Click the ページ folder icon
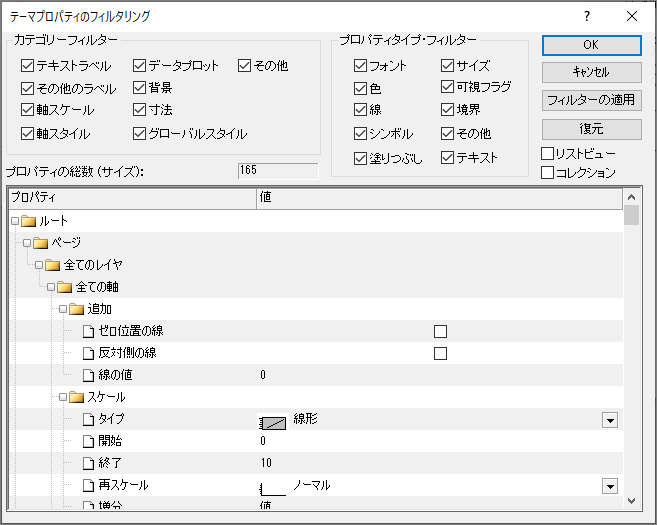This screenshot has height=525, width=657. [40, 243]
